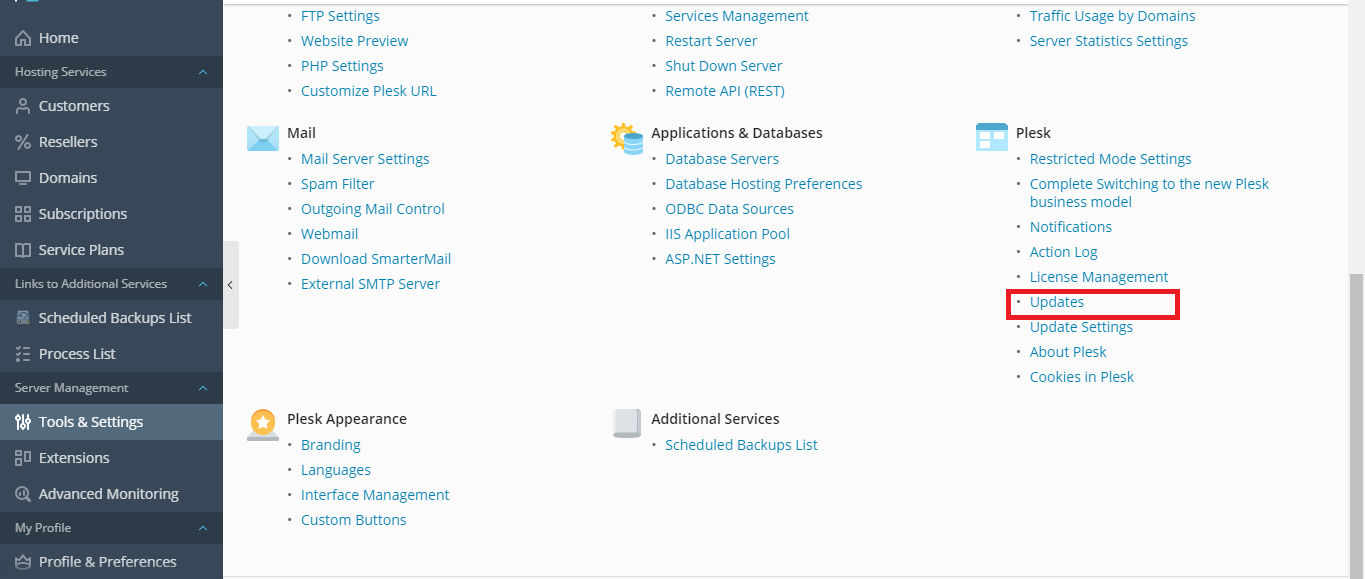Click the Tools & Settings sliders icon
The height and width of the screenshot is (579, 1365).
[23, 422]
